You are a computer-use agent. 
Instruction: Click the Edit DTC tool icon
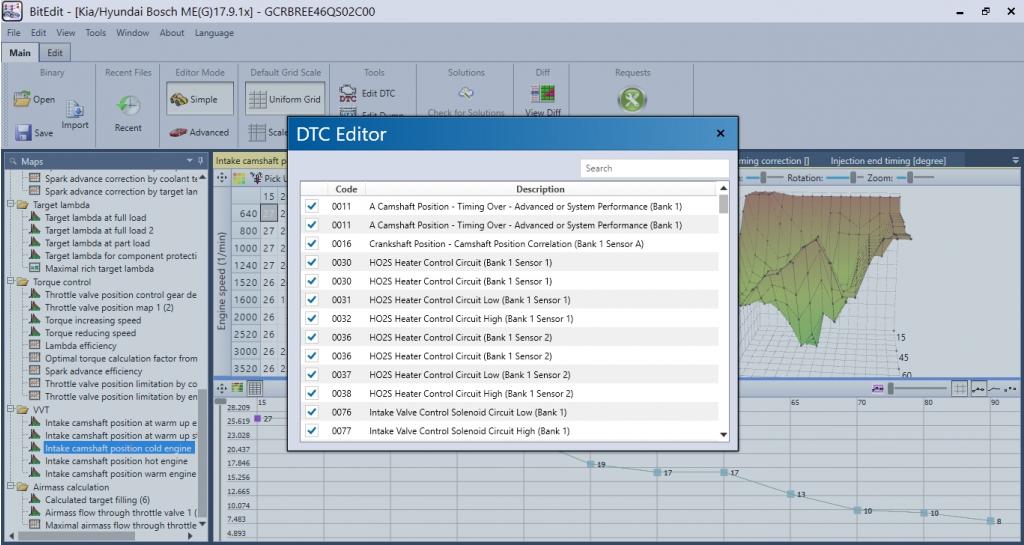pyautogui.click(x=347, y=93)
